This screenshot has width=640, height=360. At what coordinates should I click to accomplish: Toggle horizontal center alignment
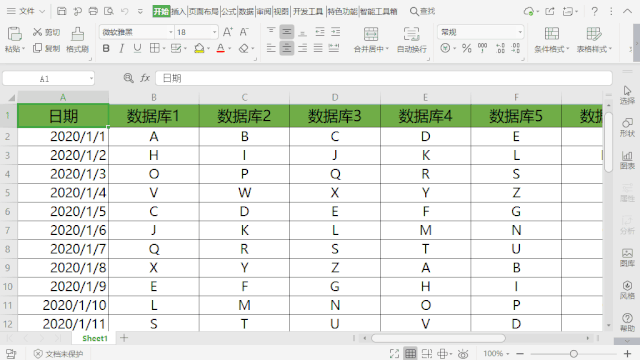[287, 49]
